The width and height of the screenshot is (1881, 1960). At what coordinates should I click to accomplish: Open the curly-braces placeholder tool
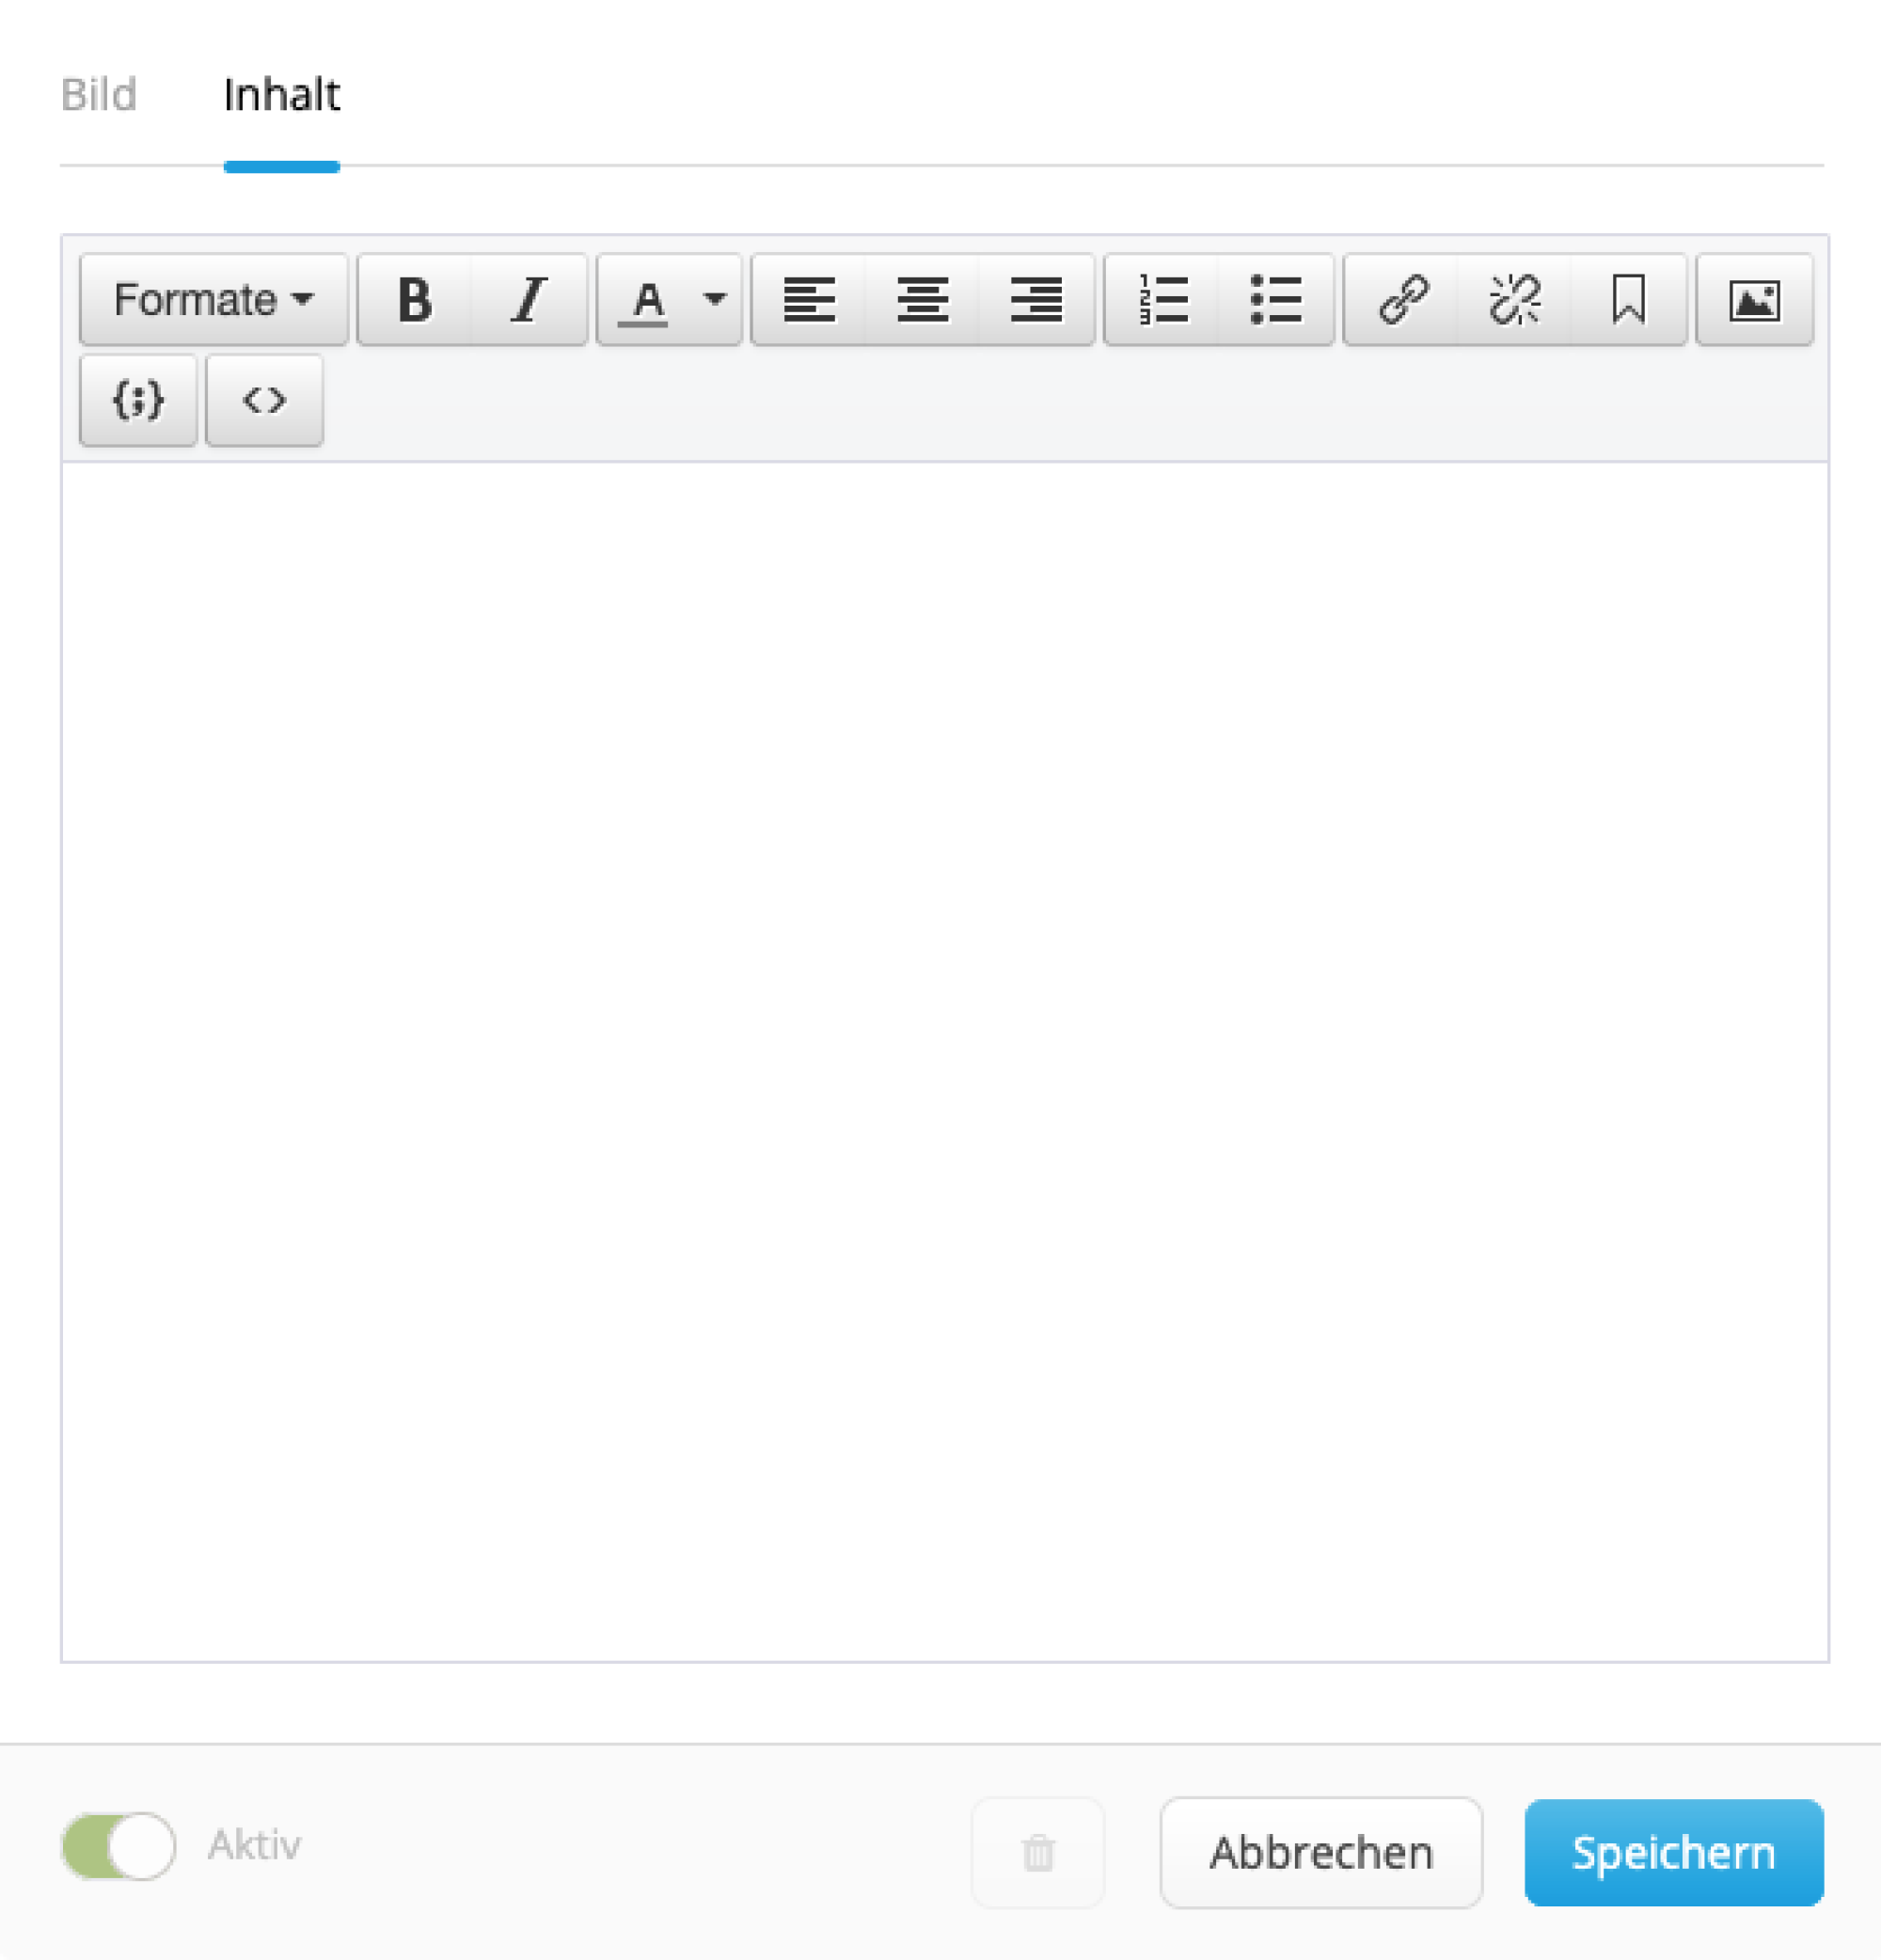click(138, 400)
